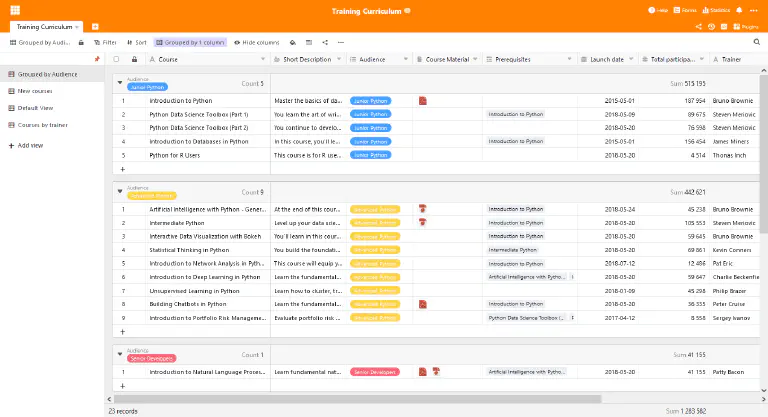Screen dimensions: 768x417
Task: Open the file in Building Chatbots row
Action: tap(423, 304)
